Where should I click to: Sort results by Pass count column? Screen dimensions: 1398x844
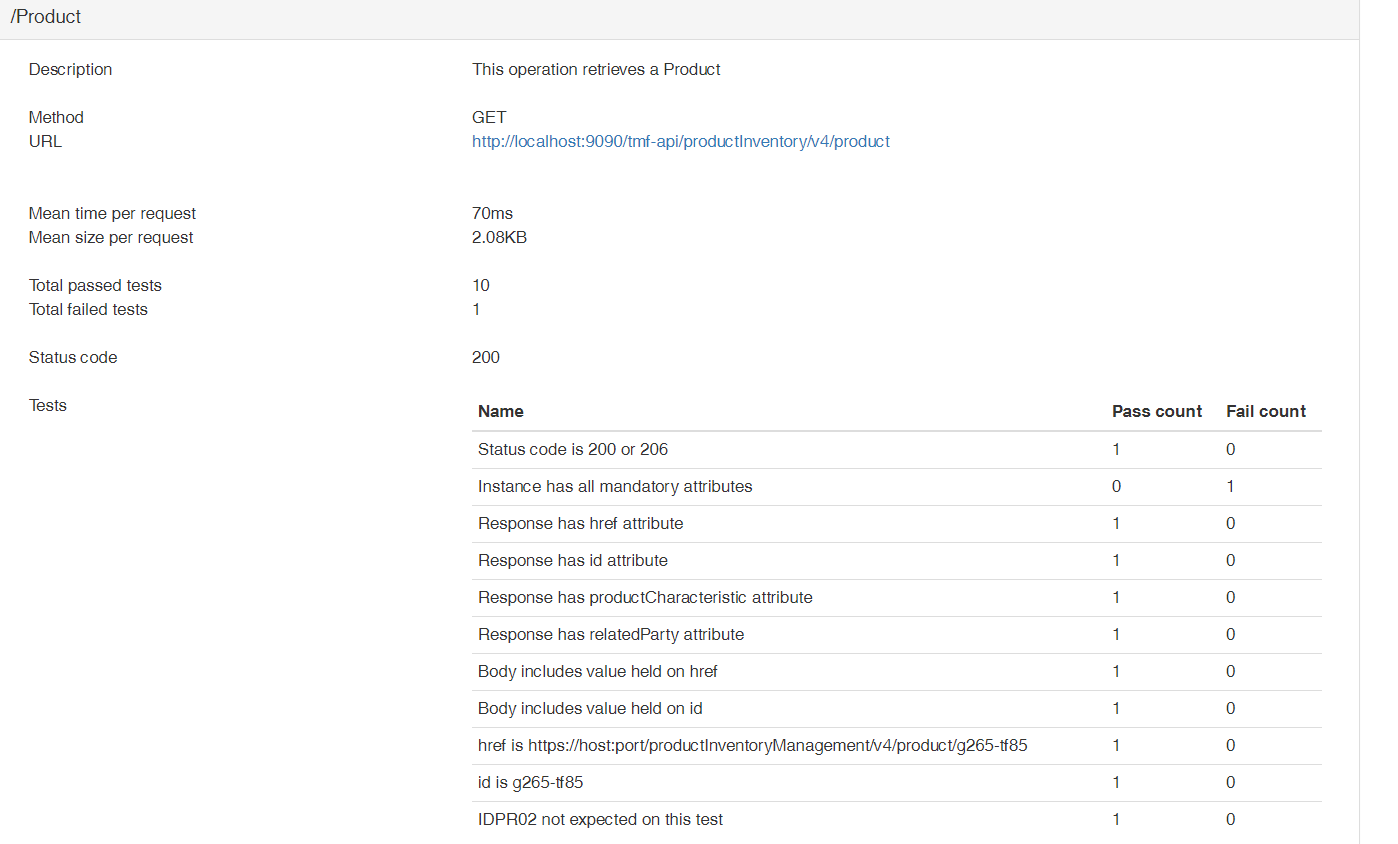tap(1157, 411)
